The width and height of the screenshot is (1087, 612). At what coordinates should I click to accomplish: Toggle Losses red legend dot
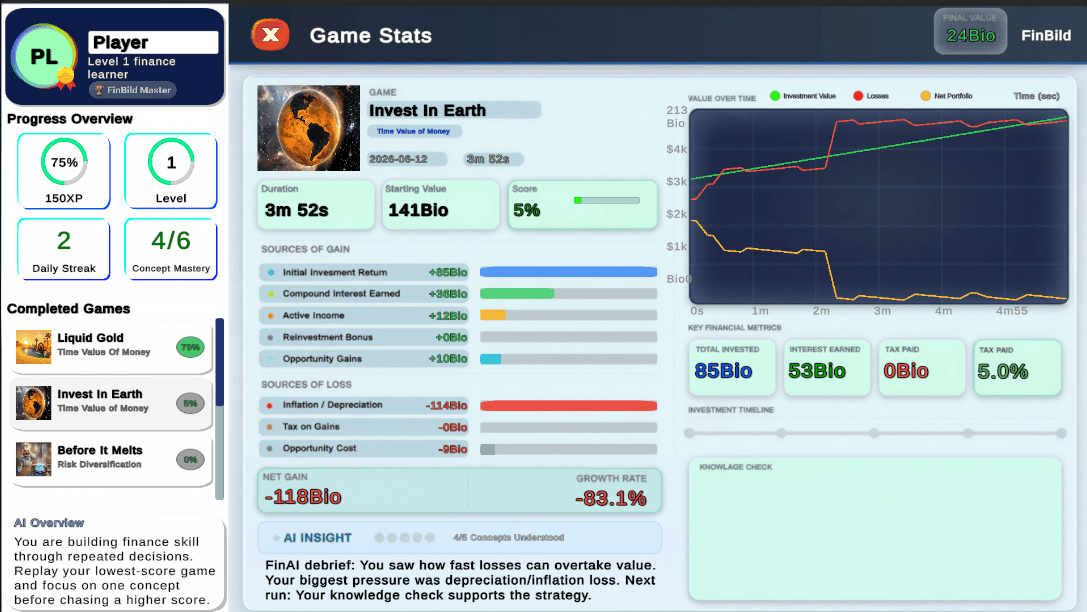[x=858, y=96]
